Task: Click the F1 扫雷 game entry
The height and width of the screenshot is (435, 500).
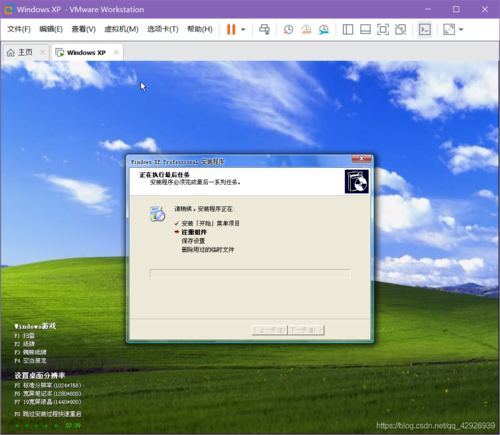Action: pos(24,336)
